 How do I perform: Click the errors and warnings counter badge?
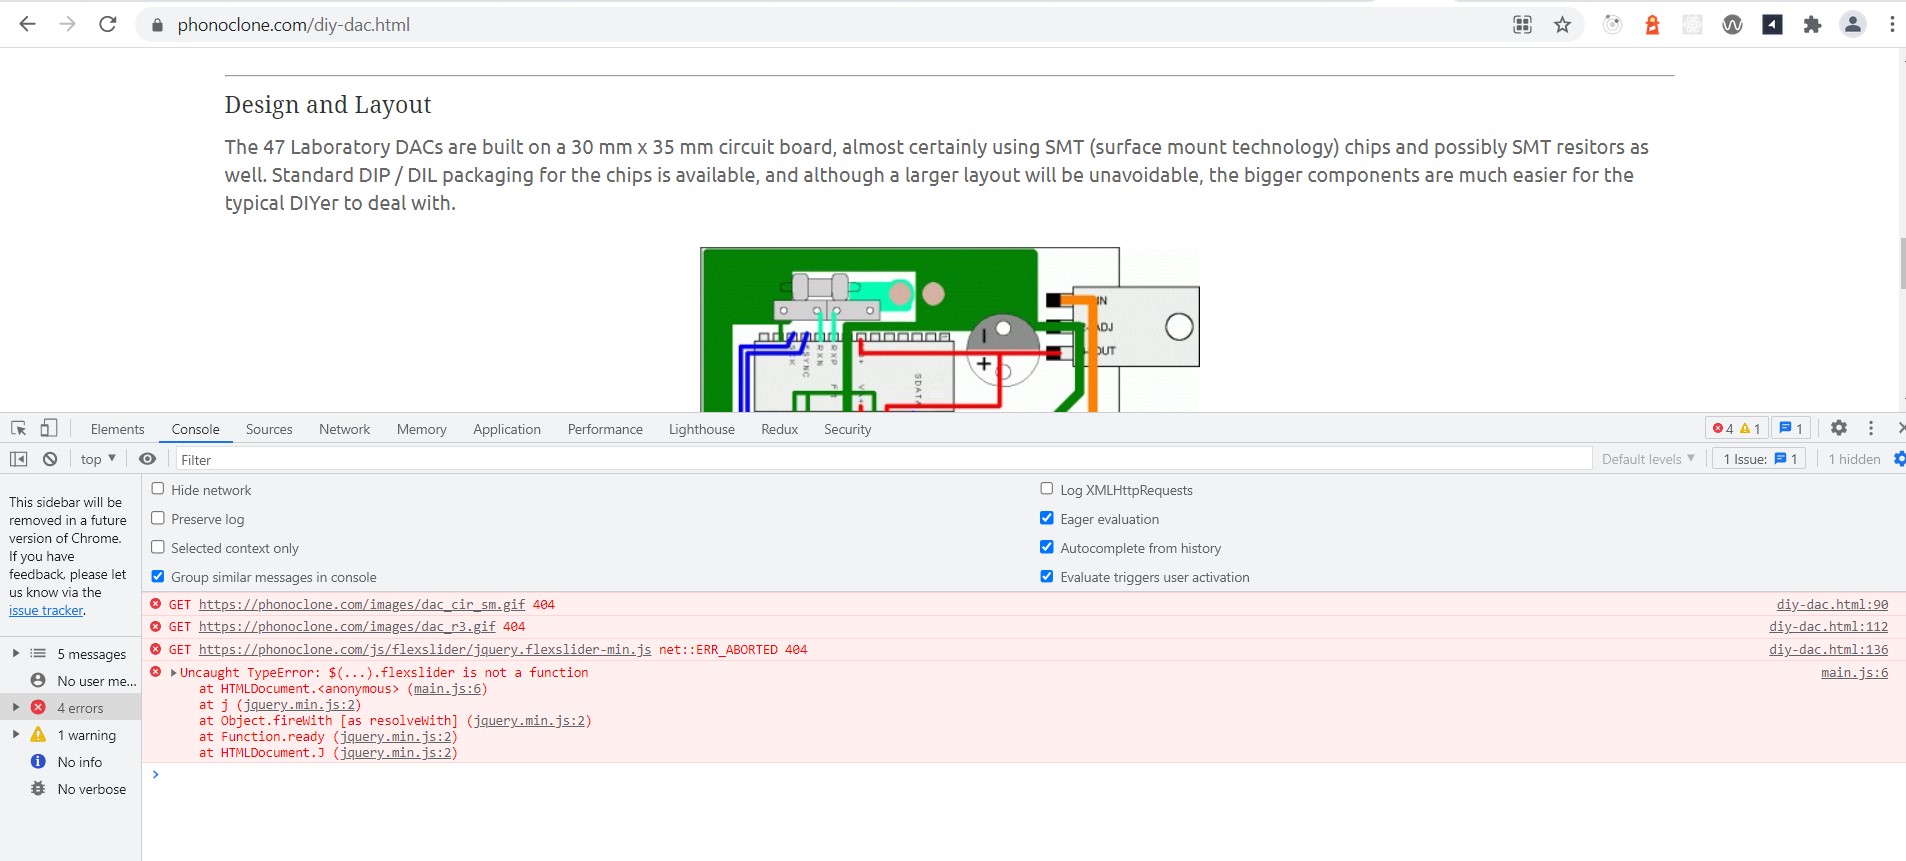coord(1736,428)
